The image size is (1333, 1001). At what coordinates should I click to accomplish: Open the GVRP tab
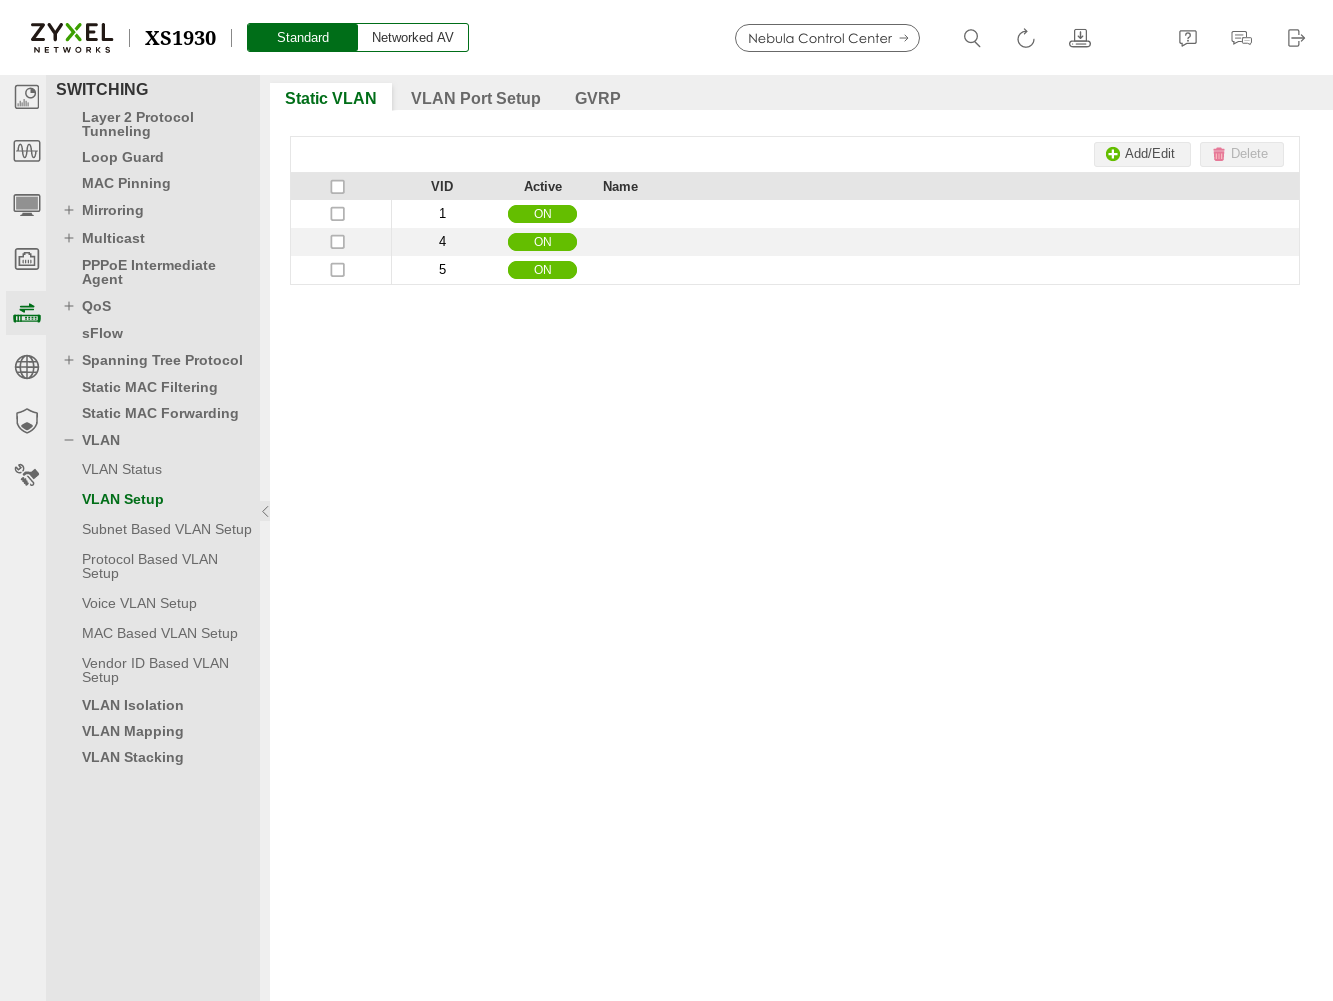(597, 98)
